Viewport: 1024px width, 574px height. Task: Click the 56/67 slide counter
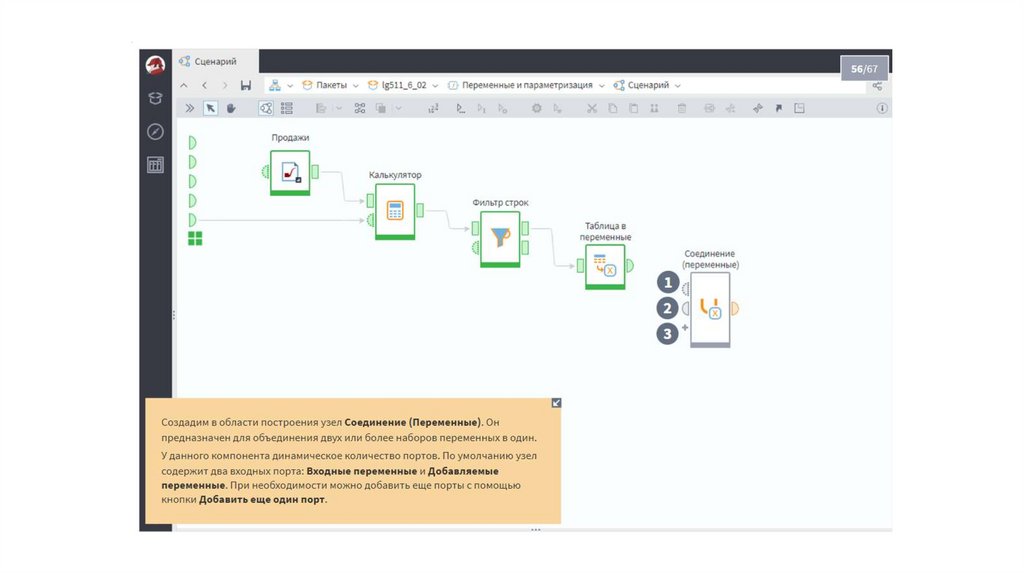pyautogui.click(x=864, y=69)
